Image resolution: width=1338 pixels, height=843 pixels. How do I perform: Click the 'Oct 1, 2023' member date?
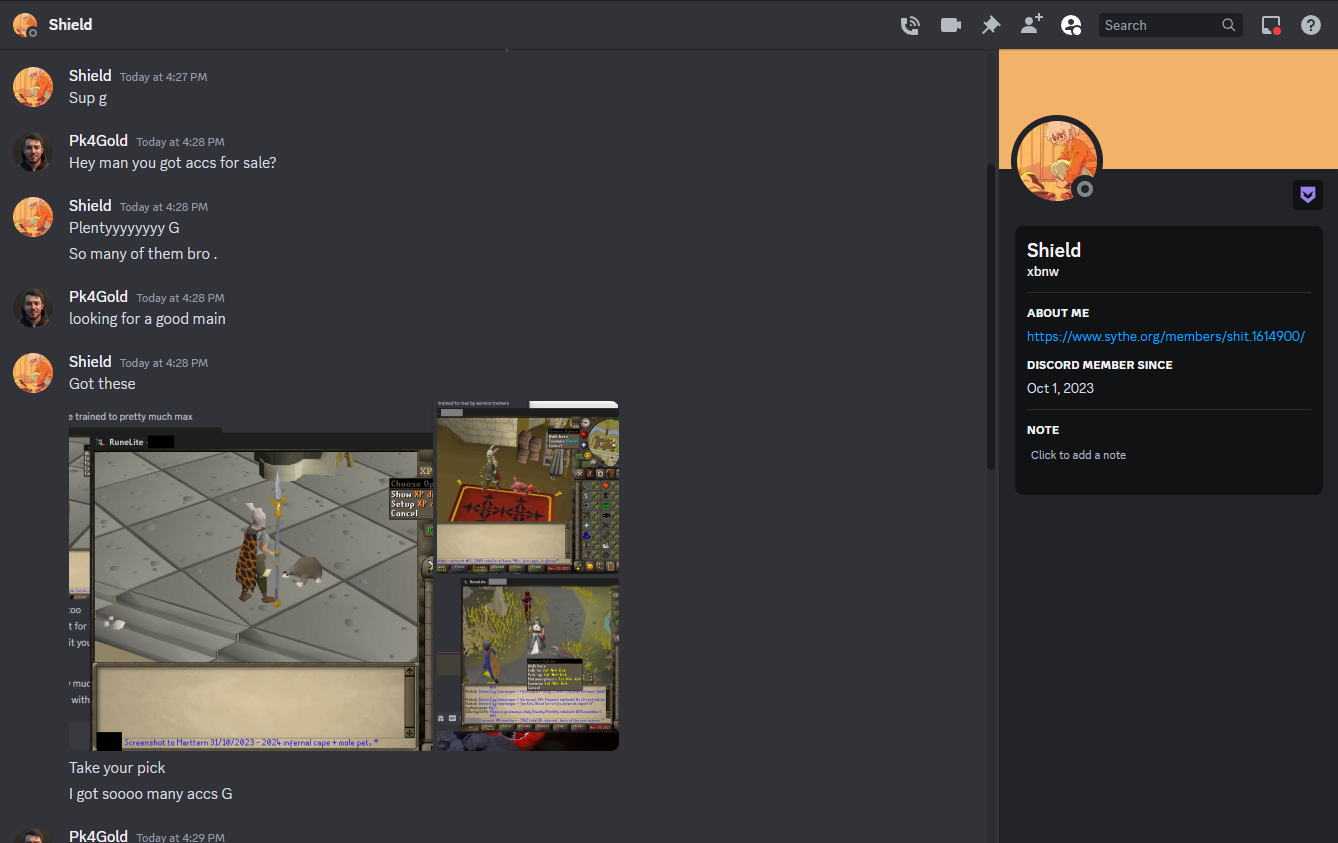(x=1060, y=388)
